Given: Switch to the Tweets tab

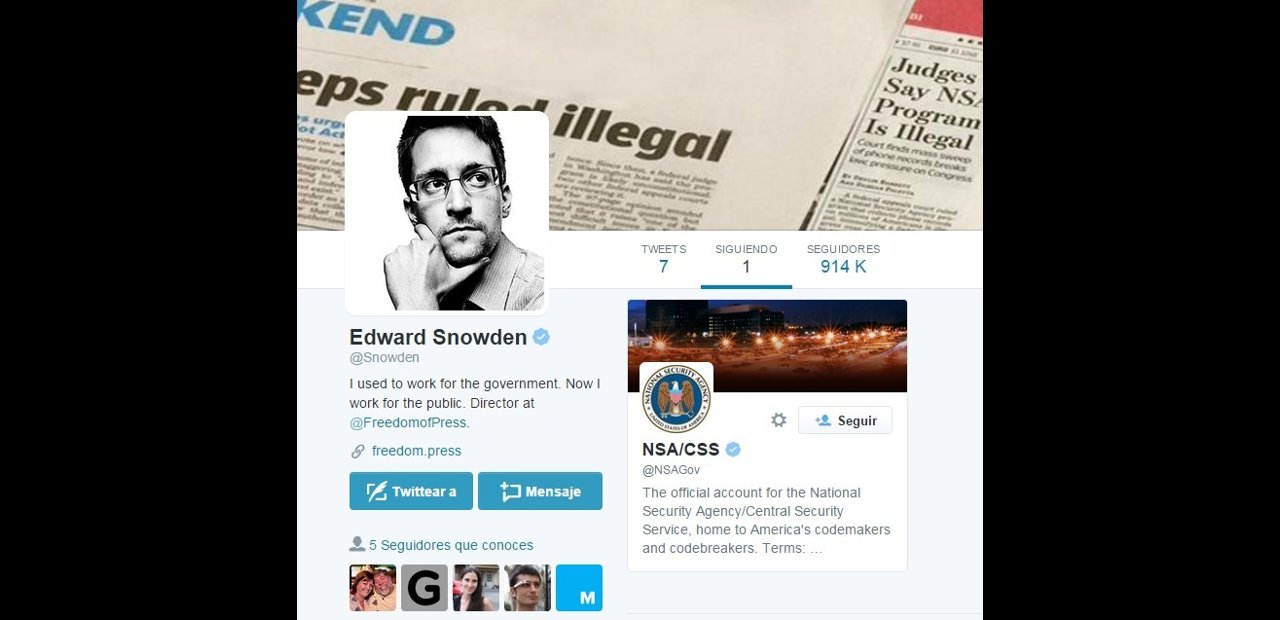Looking at the screenshot, I should click(663, 259).
